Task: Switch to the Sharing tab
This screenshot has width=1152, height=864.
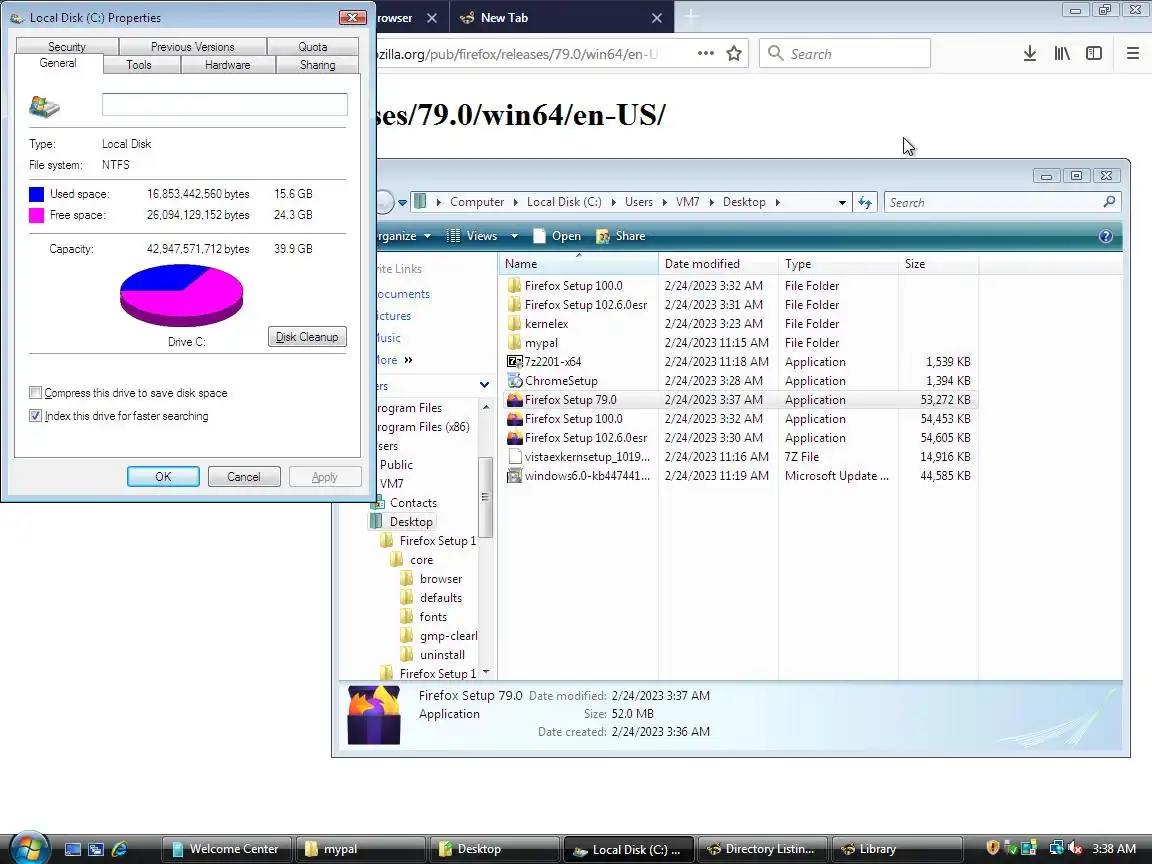Action: [317, 65]
